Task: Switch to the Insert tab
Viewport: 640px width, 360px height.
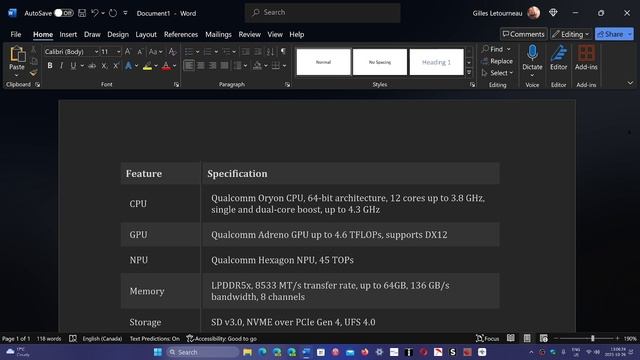Action: (x=68, y=34)
